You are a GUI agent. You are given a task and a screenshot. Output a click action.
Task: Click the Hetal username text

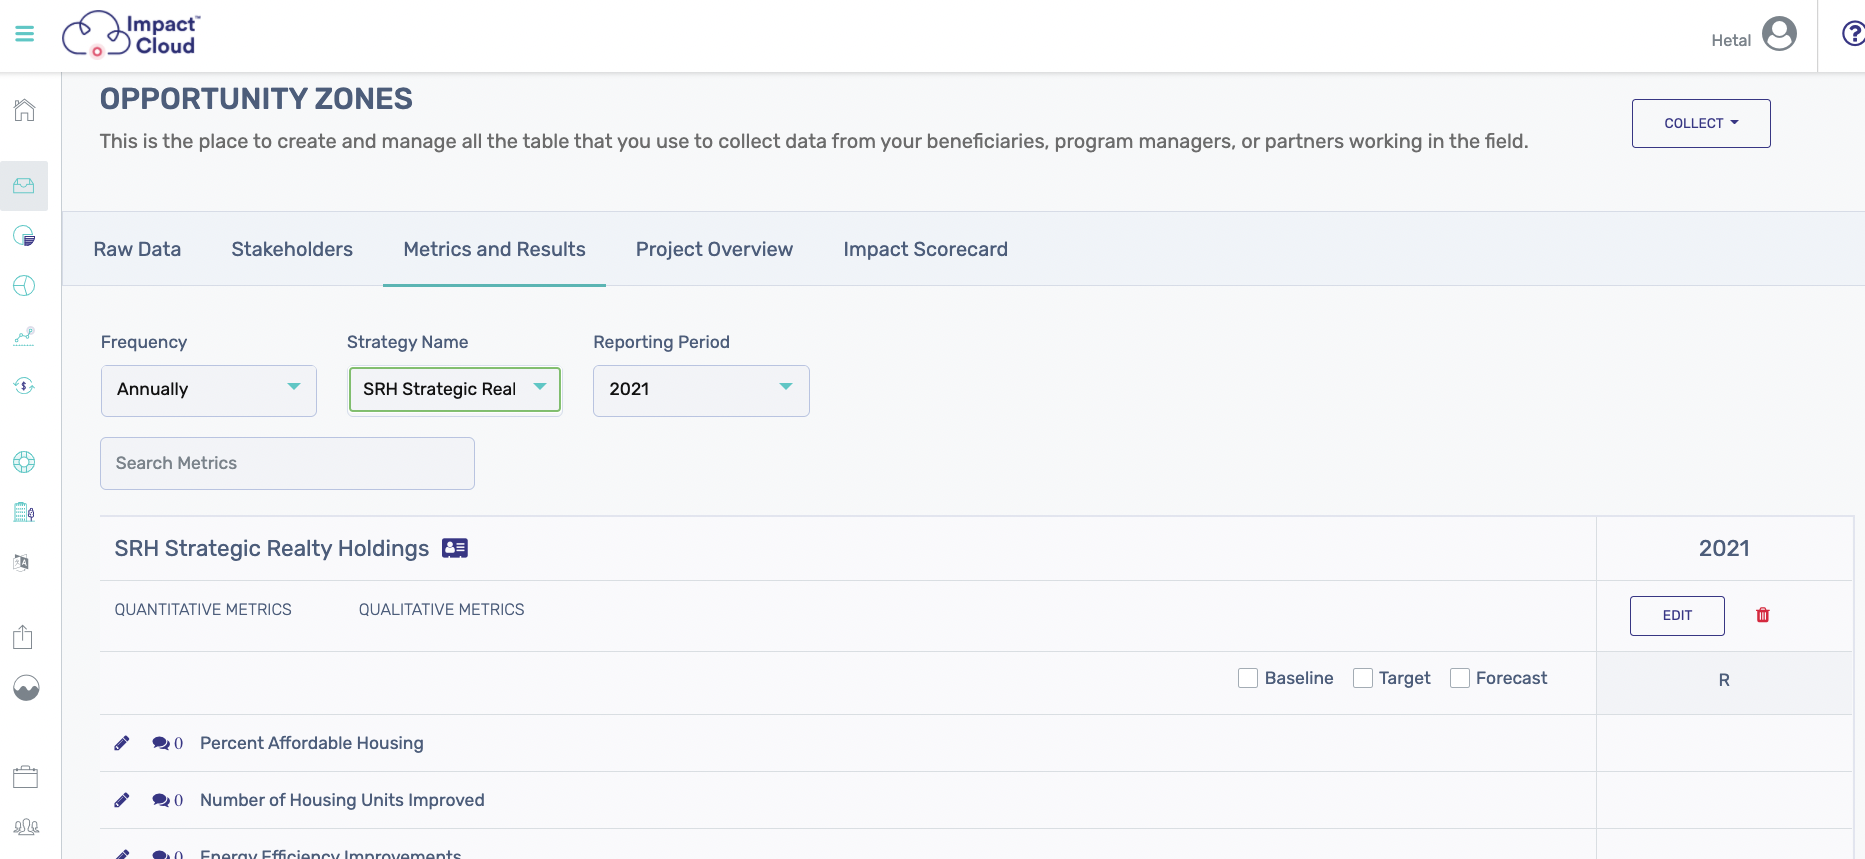coord(1731,40)
